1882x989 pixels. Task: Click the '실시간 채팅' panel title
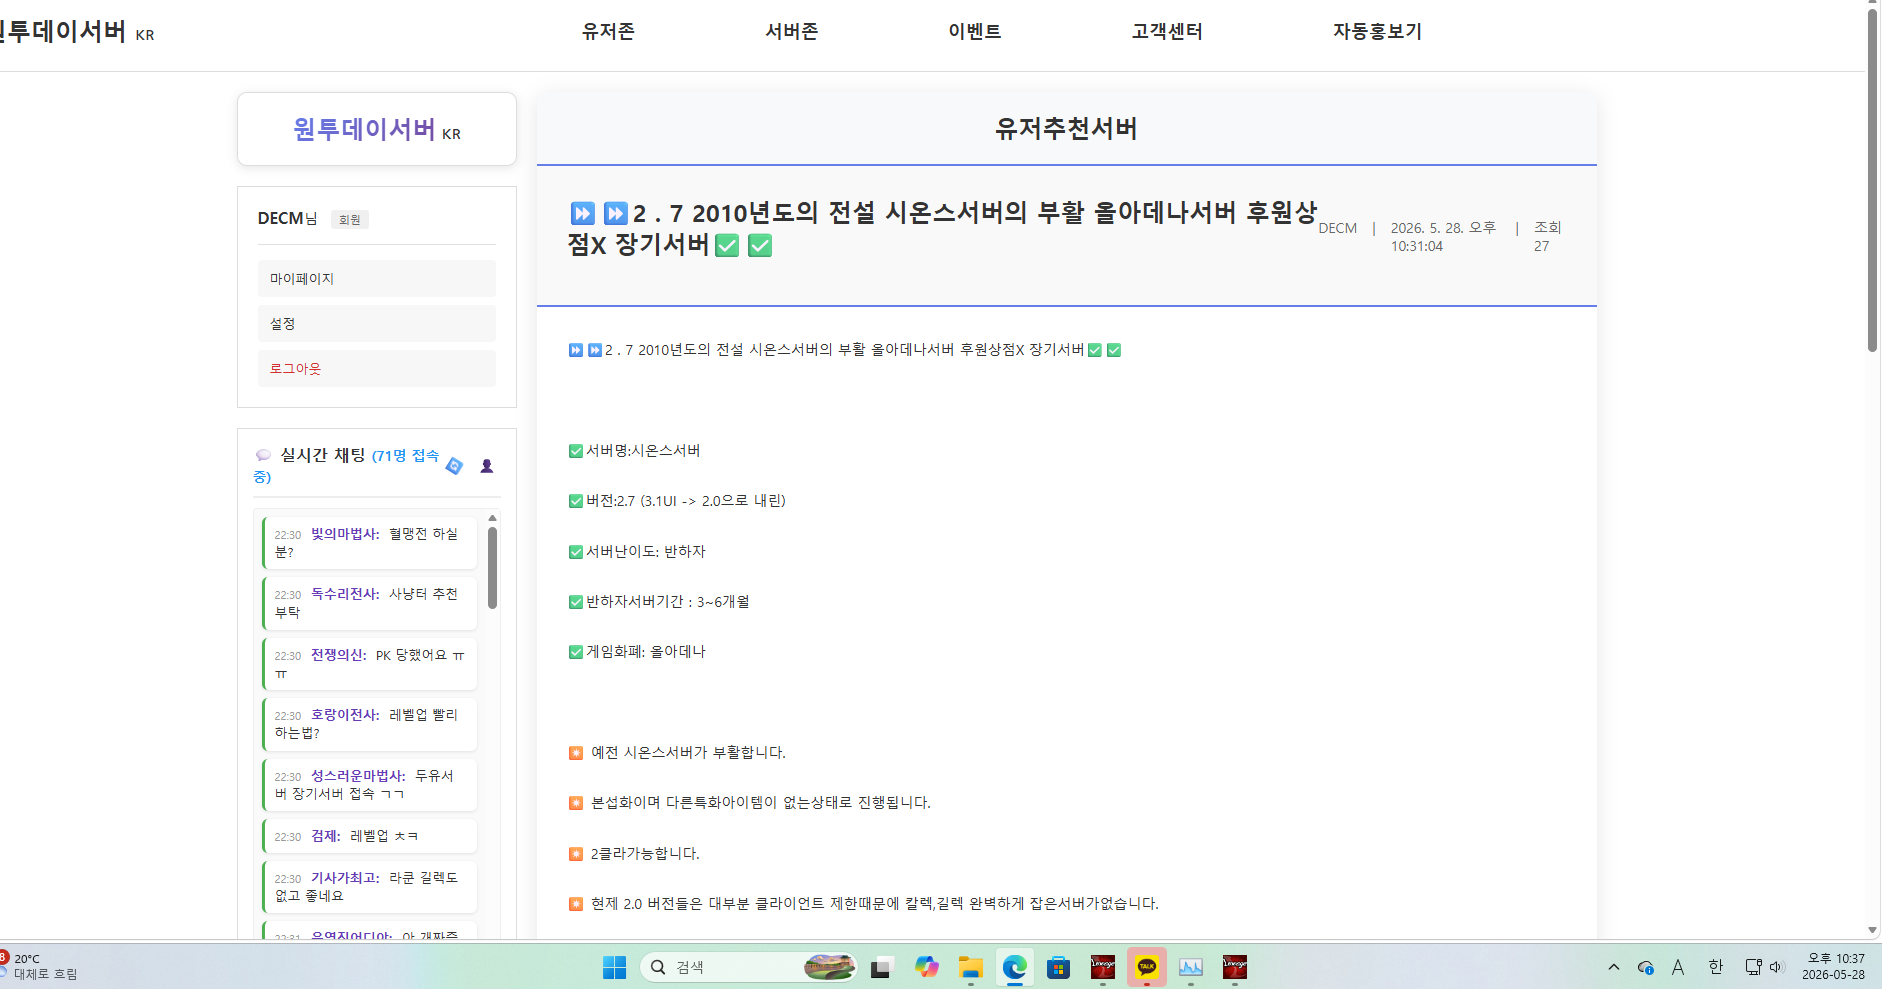click(x=322, y=455)
